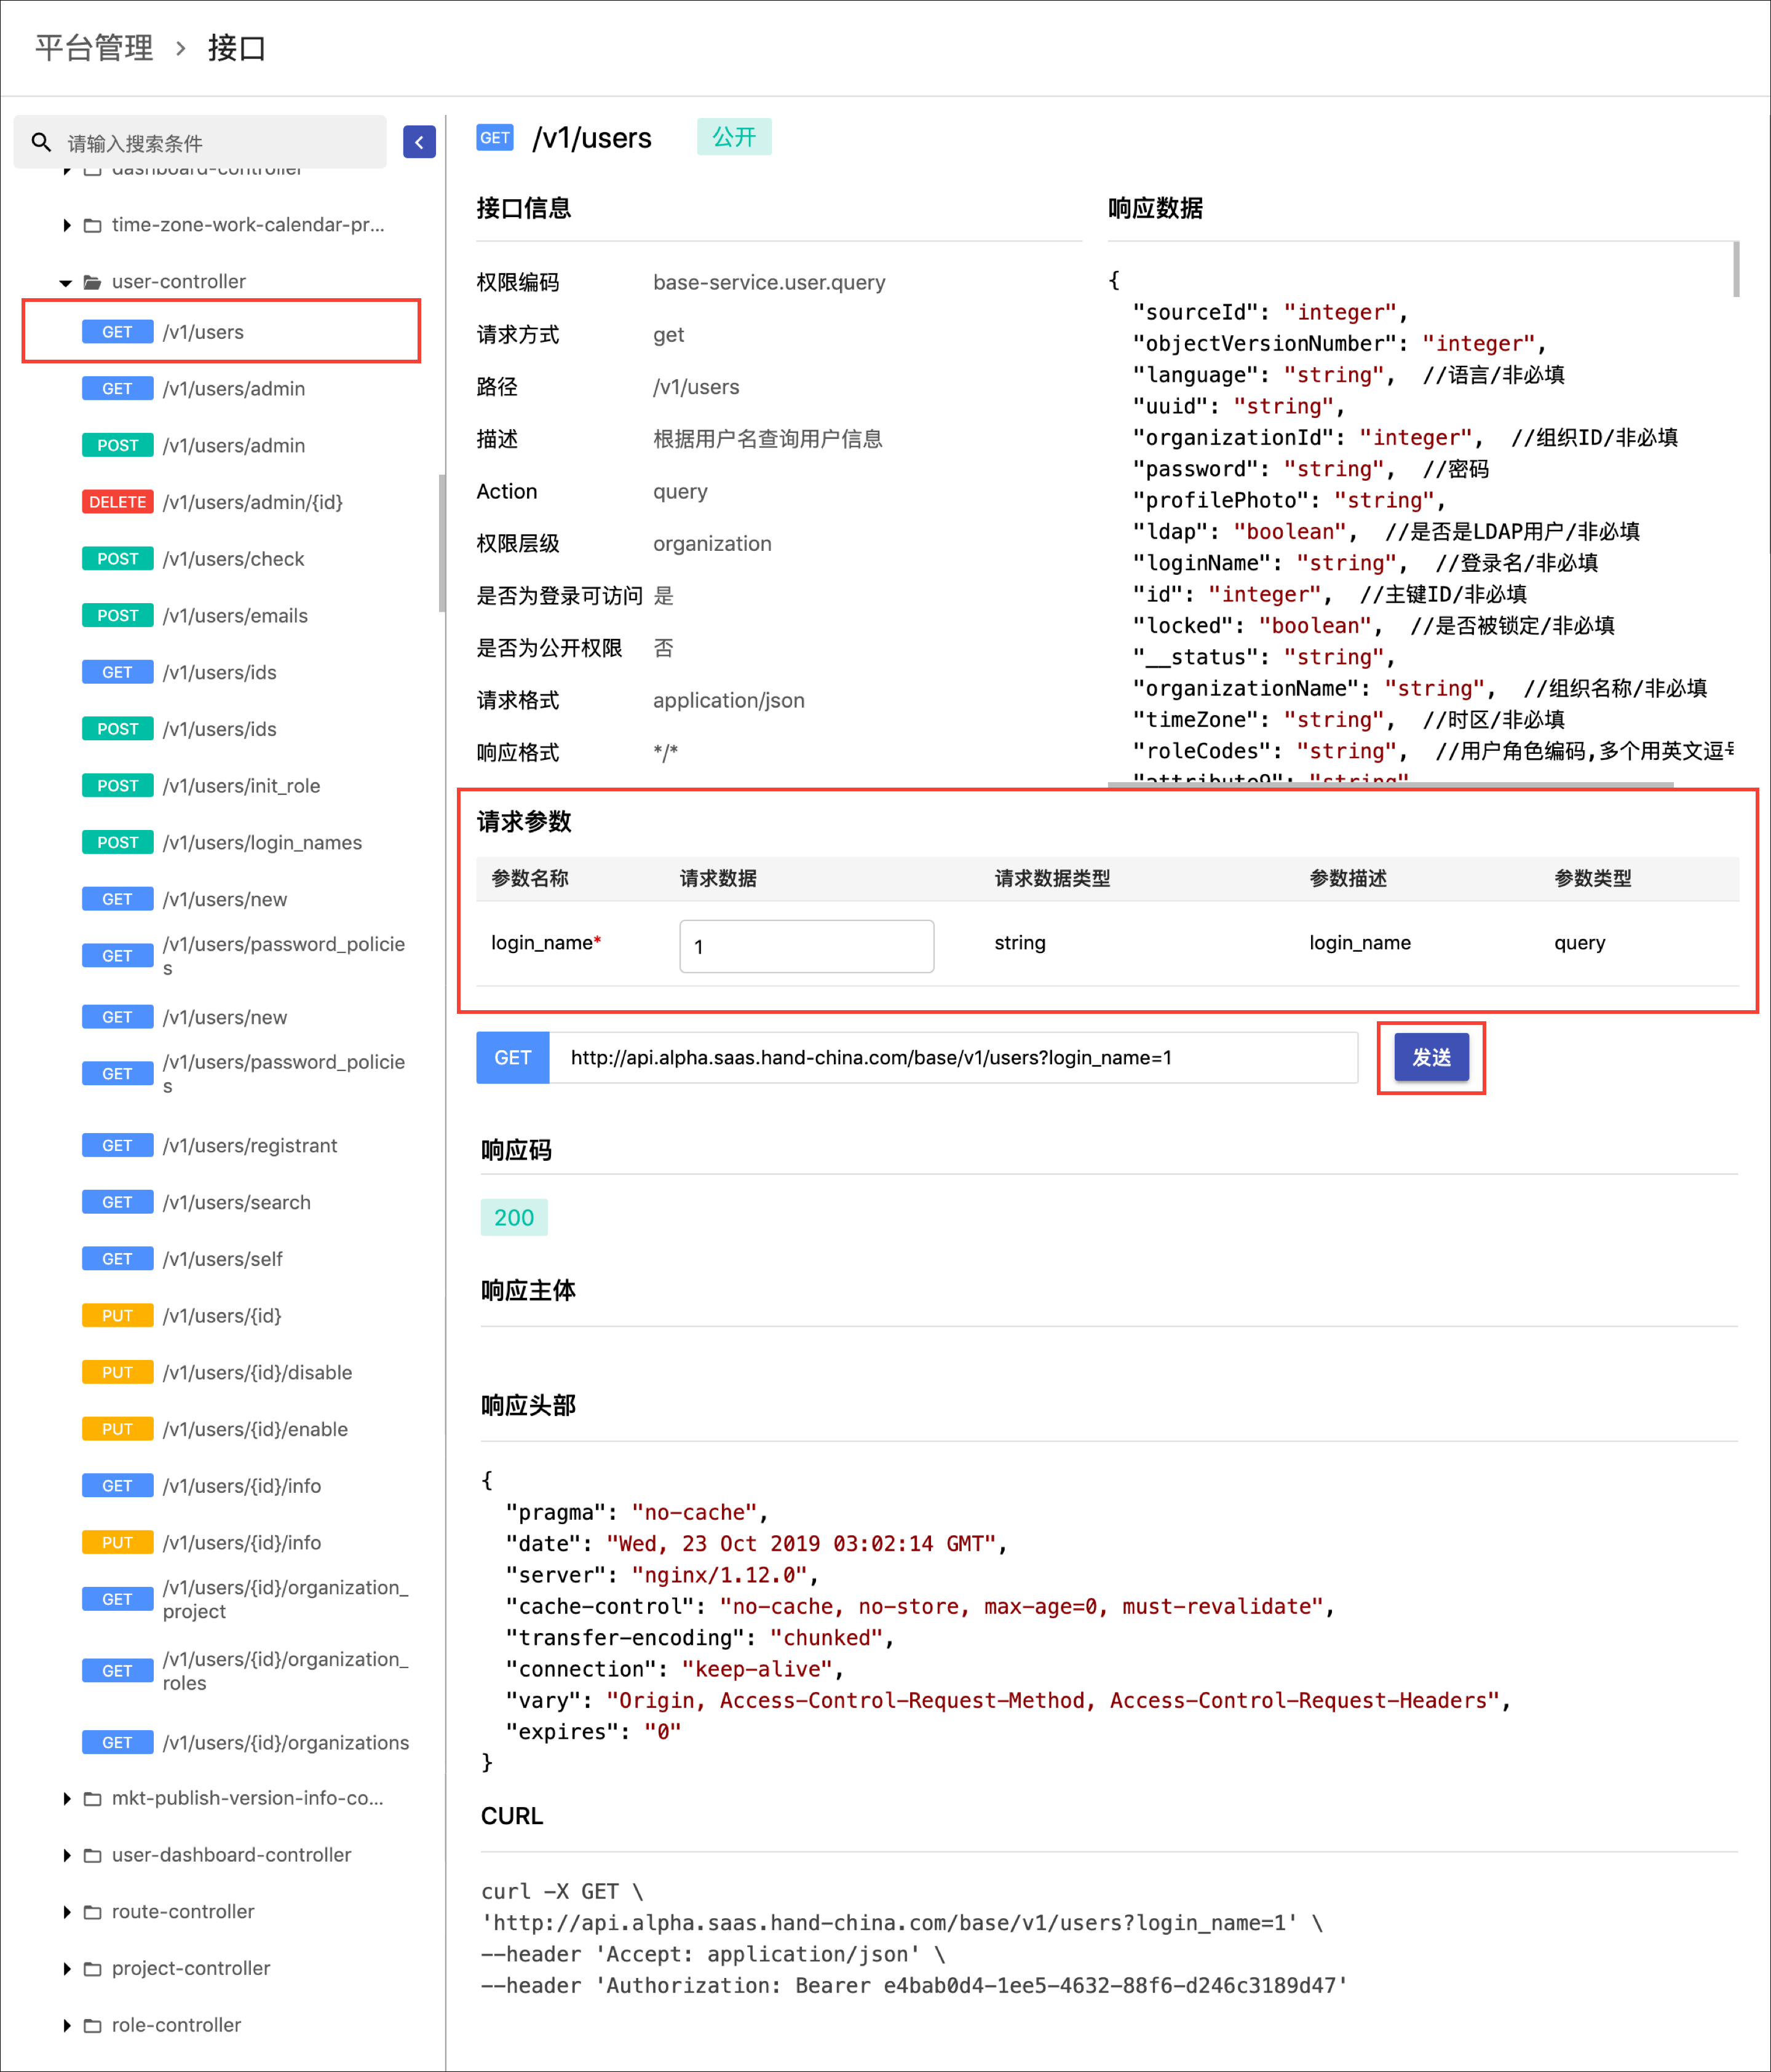Screen dimensions: 1771x2072
Task: Click the GET method label beside the request URL
Action: click(513, 1057)
